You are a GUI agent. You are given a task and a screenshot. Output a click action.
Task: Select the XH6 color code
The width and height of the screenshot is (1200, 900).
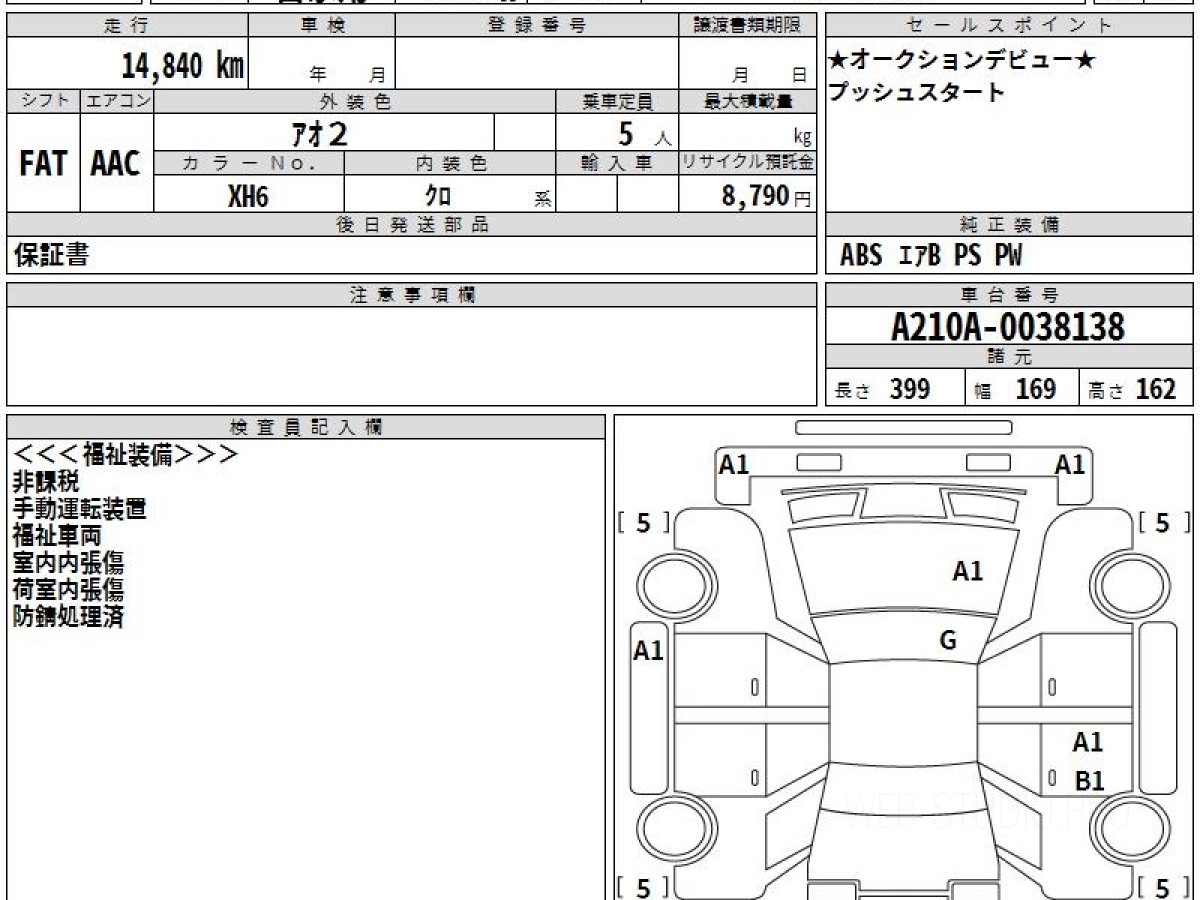tap(248, 196)
